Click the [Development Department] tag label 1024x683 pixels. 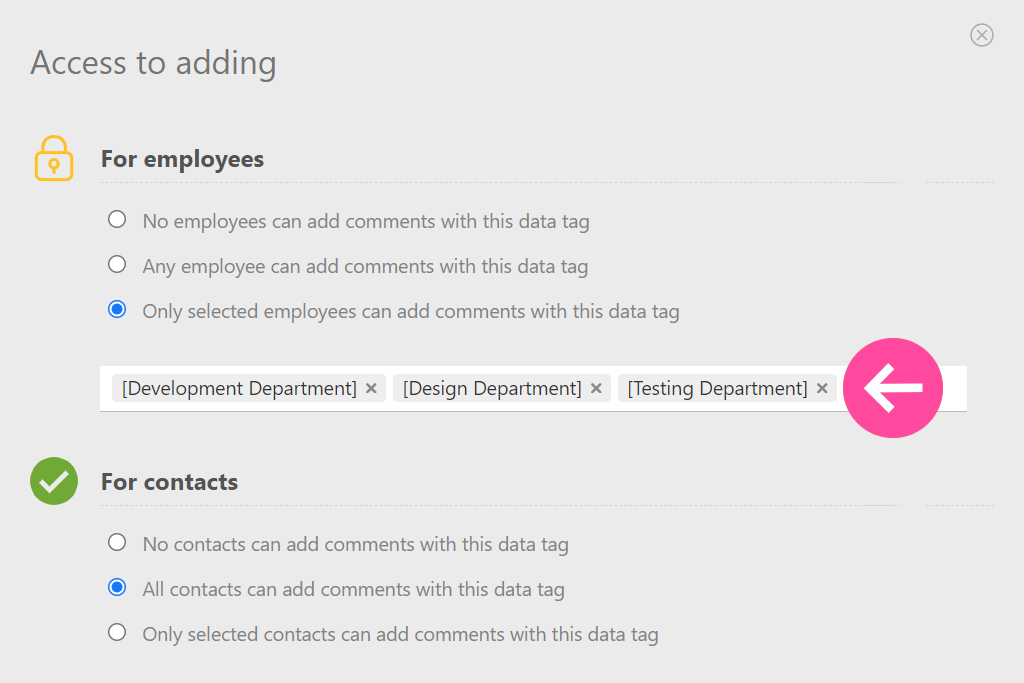tap(239, 389)
